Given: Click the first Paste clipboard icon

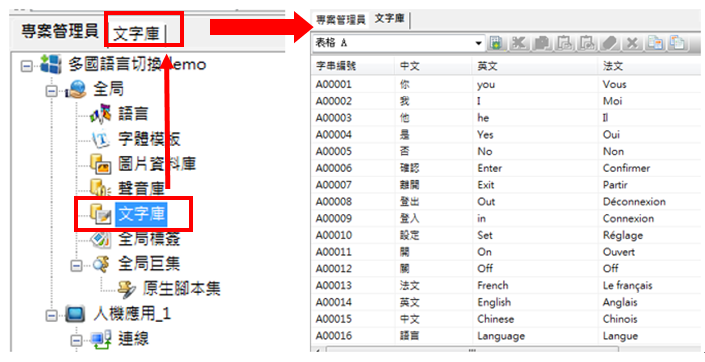Looking at the screenshot, I should (564, 43).
